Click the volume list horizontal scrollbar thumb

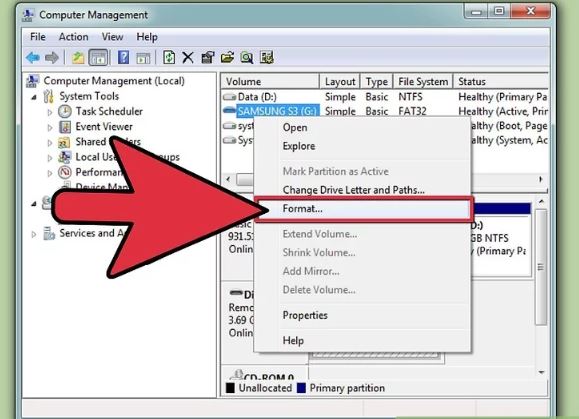click(x=245, y=180)
